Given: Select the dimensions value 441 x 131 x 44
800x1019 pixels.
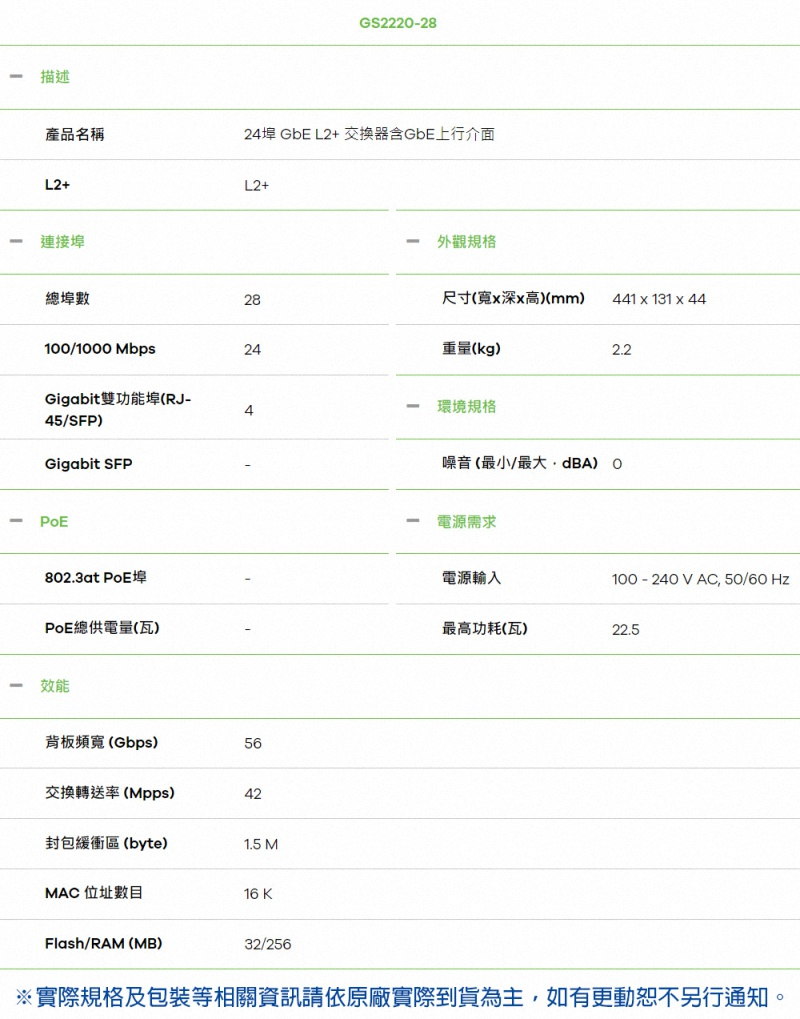Looking at the screenshot, I should pos(659,299).
